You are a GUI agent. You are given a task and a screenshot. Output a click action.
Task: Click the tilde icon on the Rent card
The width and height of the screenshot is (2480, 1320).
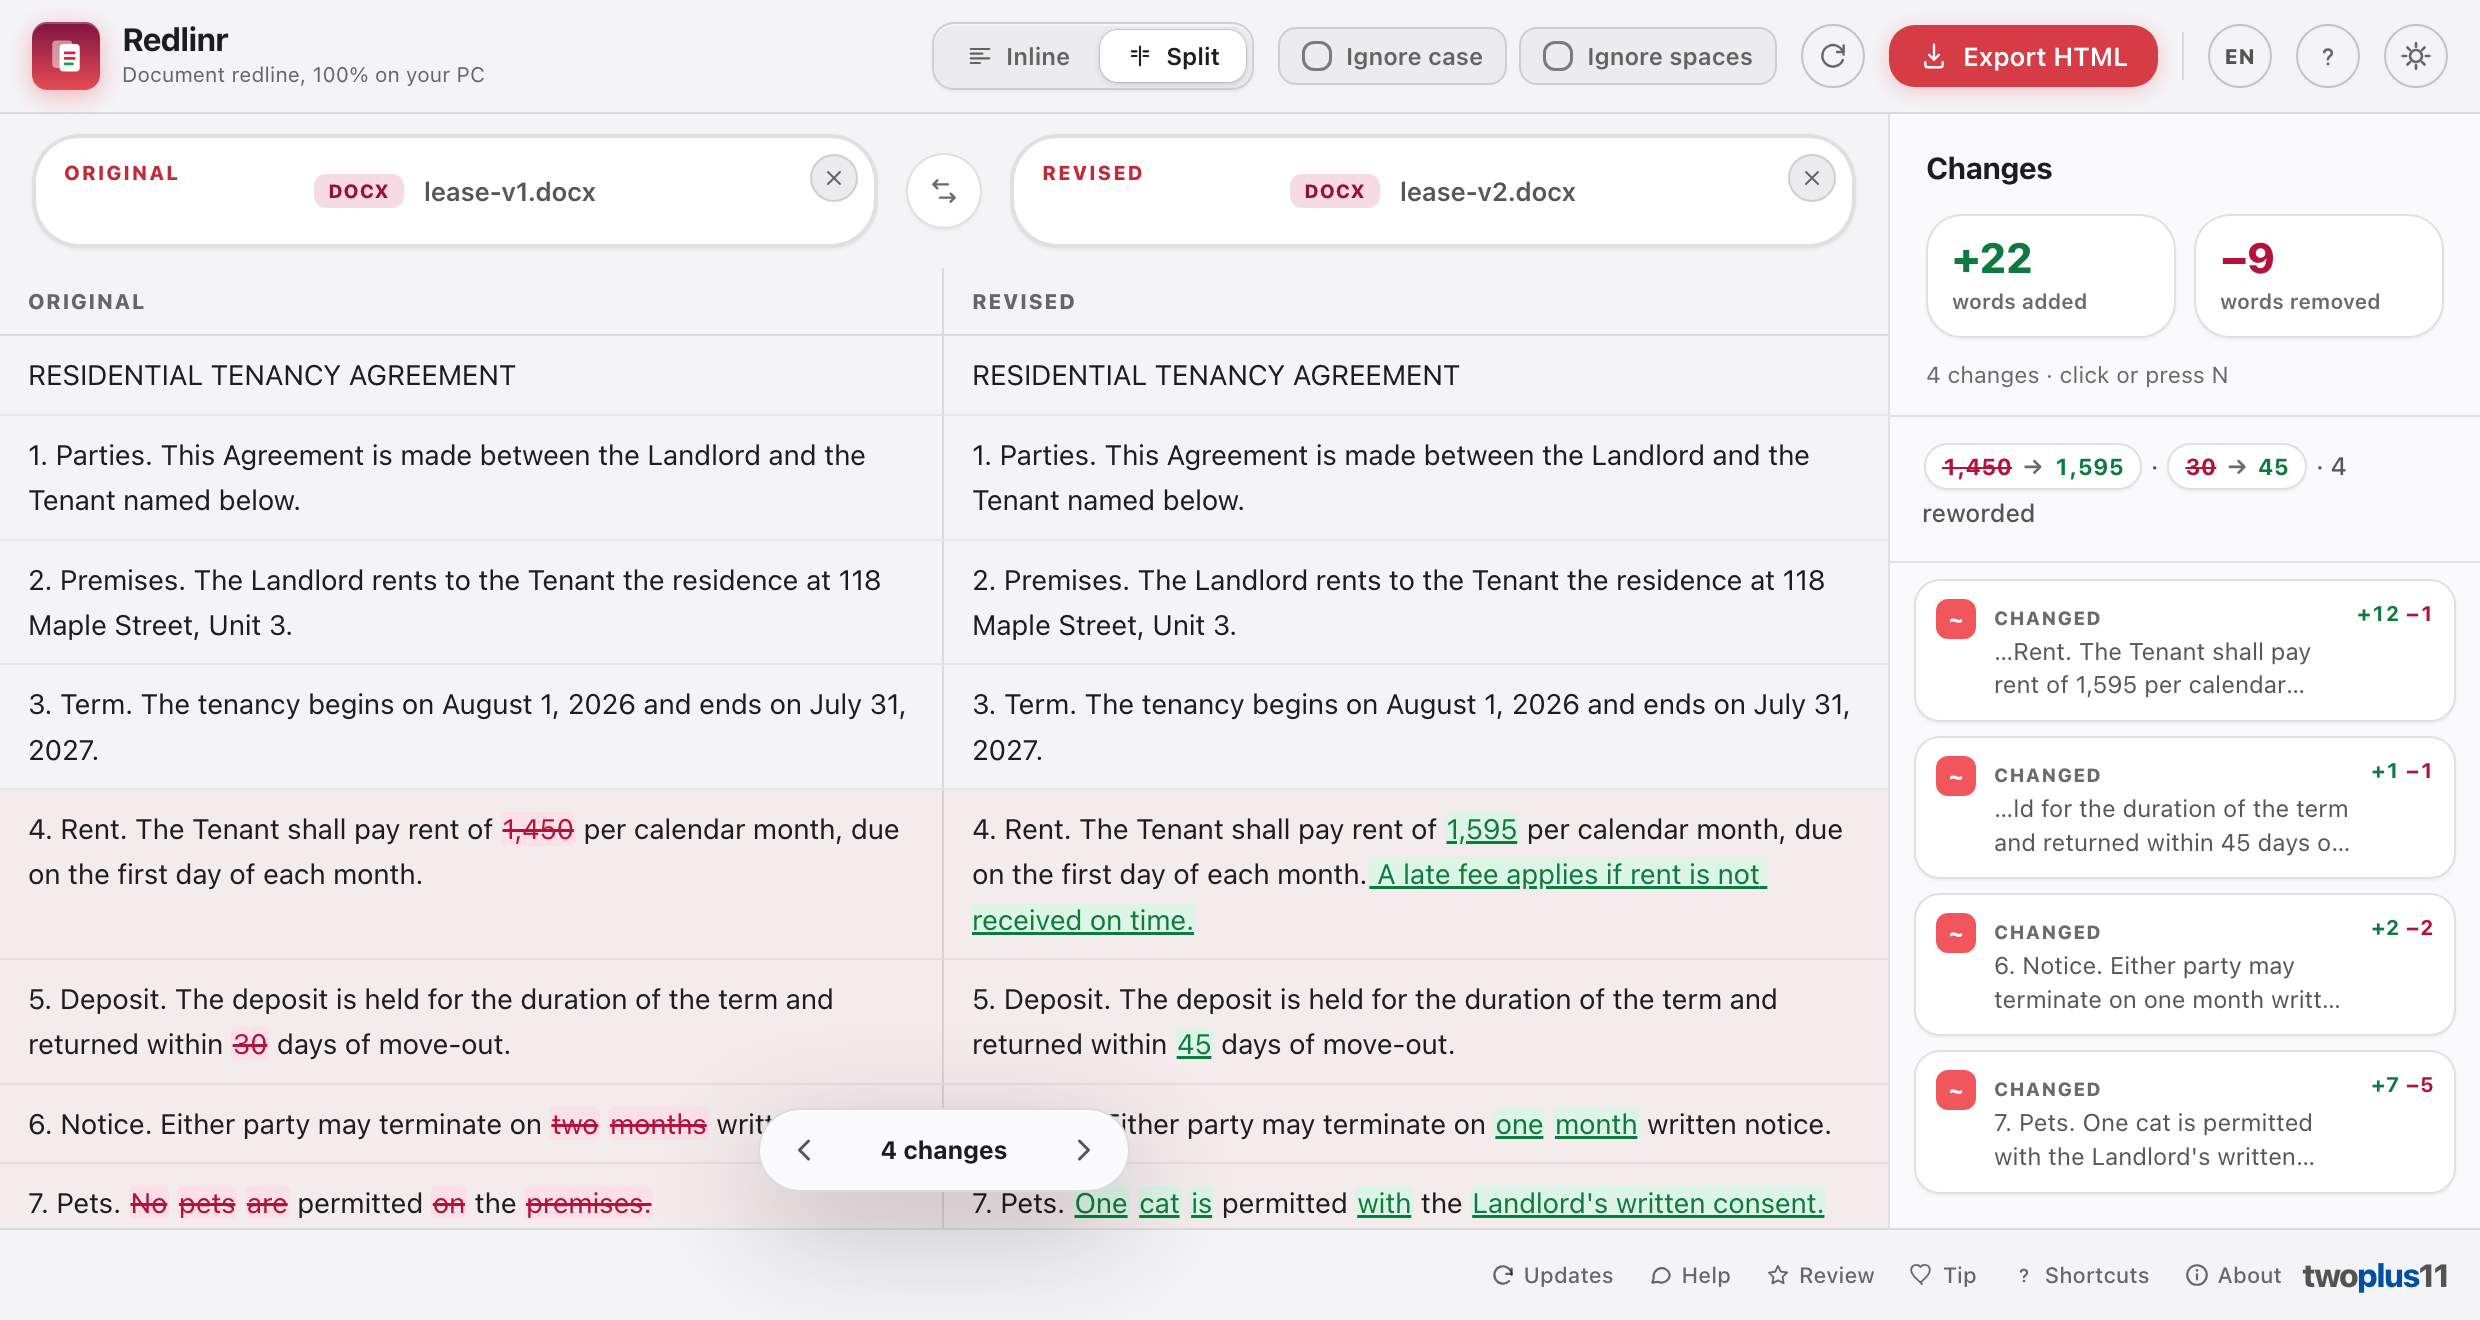coord(1955,619)
